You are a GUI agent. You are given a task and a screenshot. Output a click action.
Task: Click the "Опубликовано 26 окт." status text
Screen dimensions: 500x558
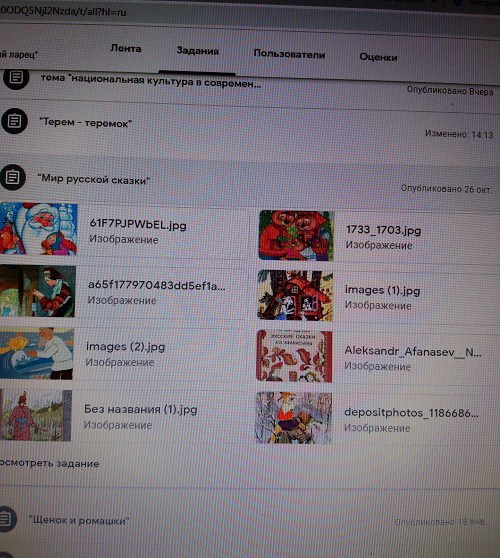(x=447, y=189)
